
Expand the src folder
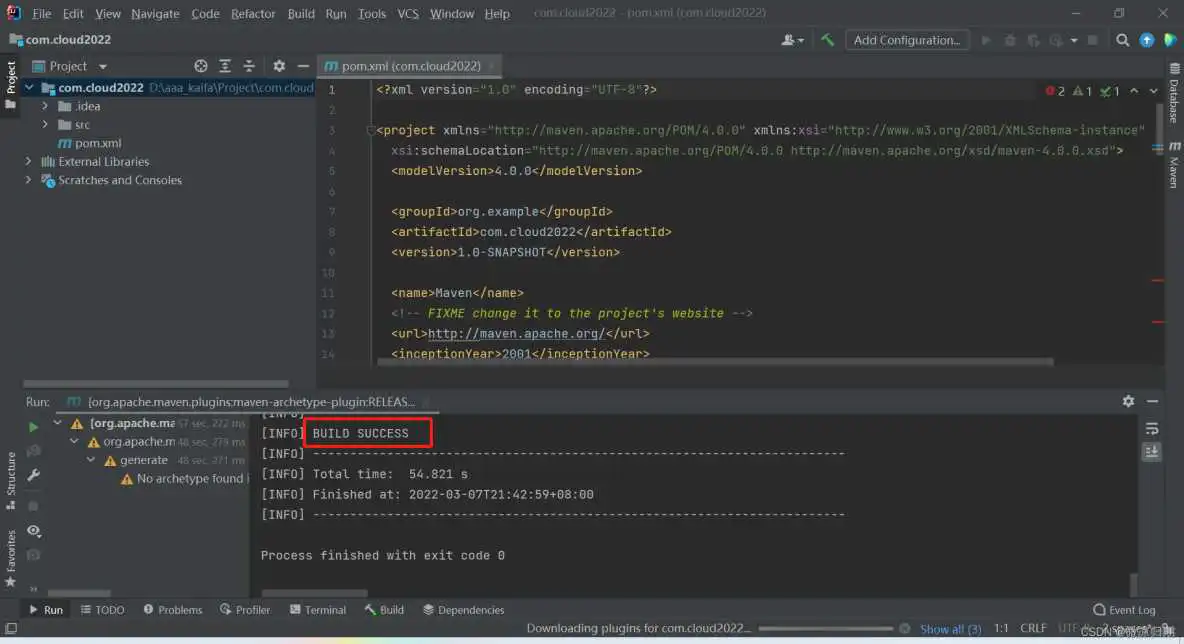click(x=46, y=125)
